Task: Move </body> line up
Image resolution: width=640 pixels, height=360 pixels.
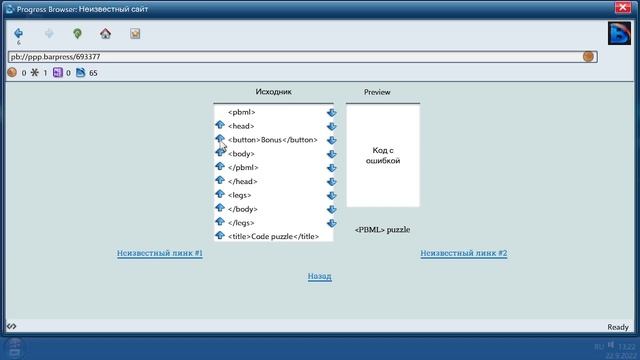Action: pyautogui.click(x=220, y=208)
